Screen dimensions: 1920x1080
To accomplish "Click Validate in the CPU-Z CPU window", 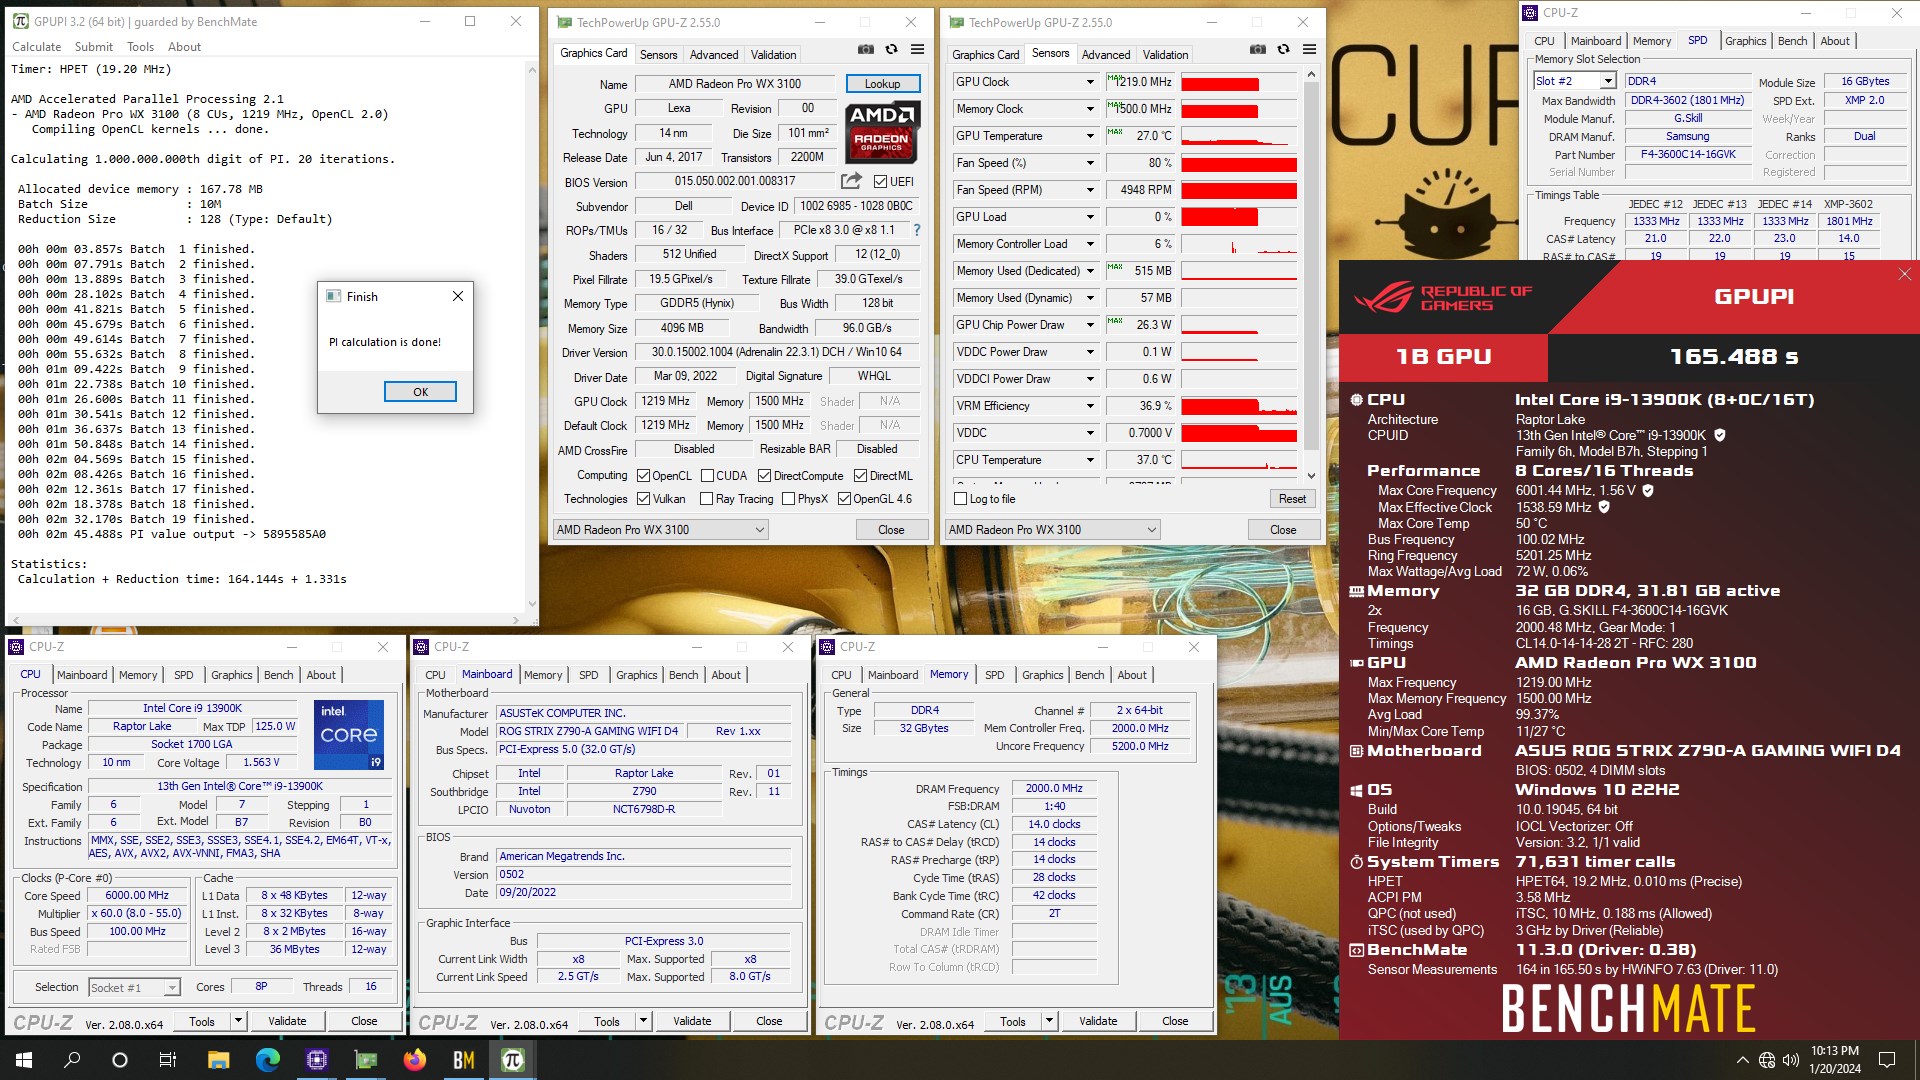I will pyautogui.click(x=287, y=1021).
